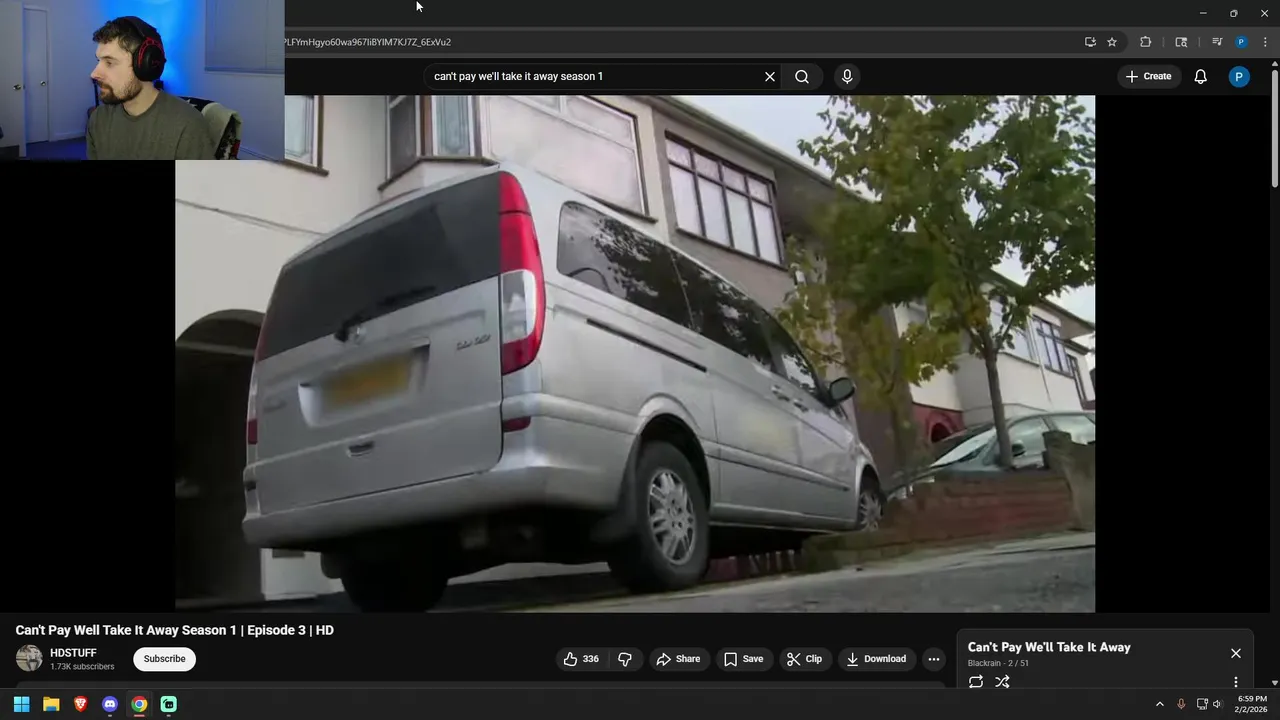Open Brave browser from the taskbar

point(80,704)
